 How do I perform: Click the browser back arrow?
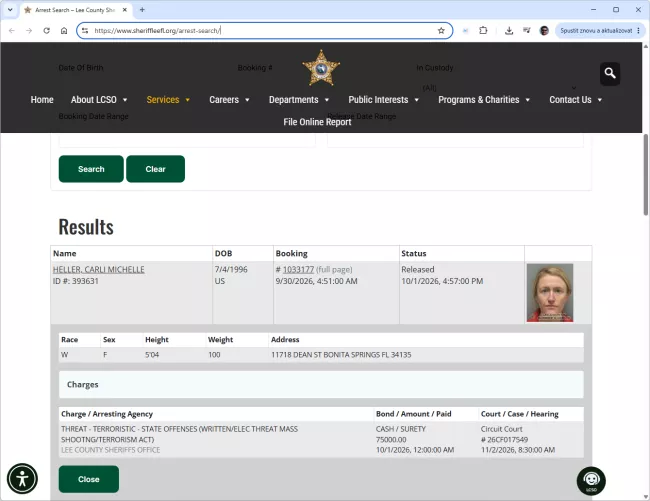click(x=12, y=31)
